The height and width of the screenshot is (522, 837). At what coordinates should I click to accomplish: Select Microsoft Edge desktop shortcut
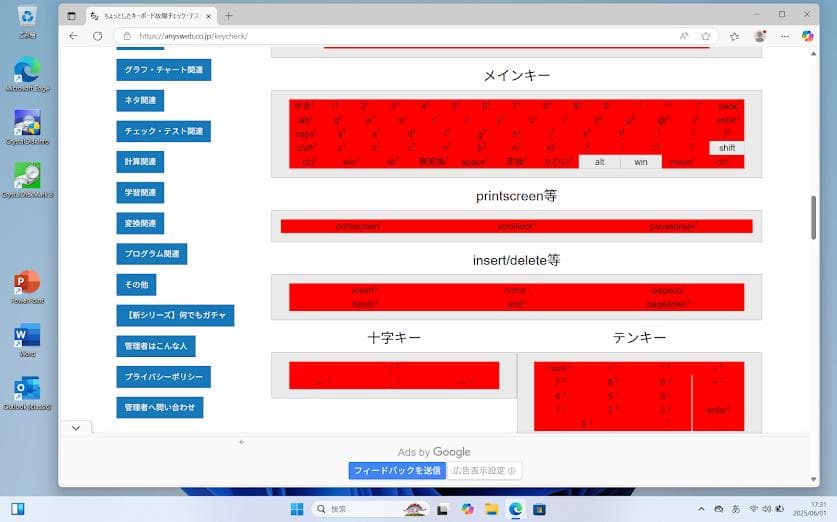(x=27, y=75)
